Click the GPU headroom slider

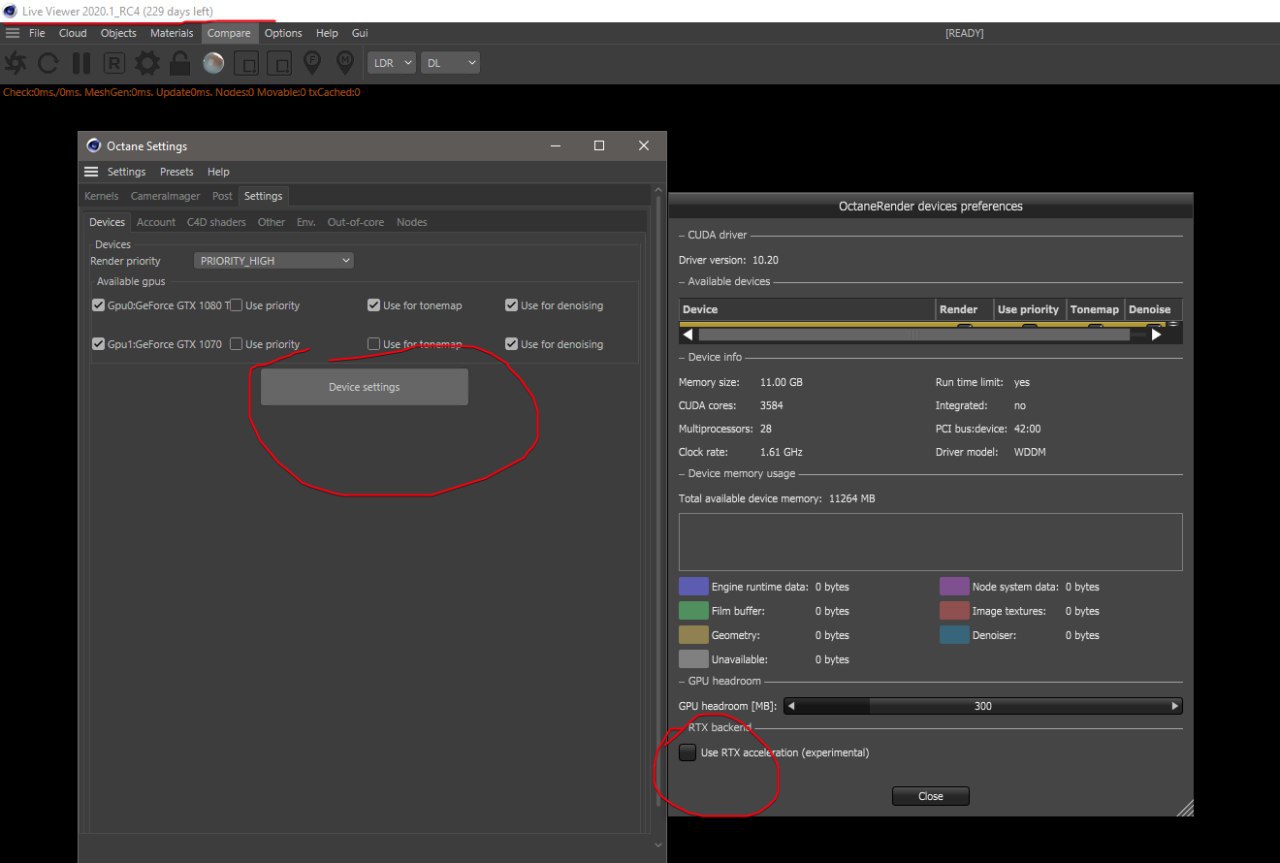click(983, 706)
